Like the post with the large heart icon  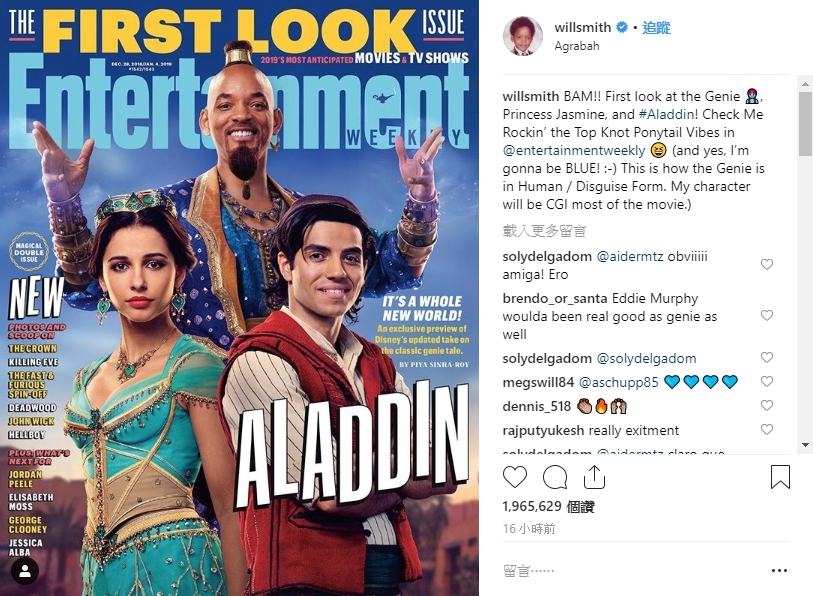tap(515, 477)
